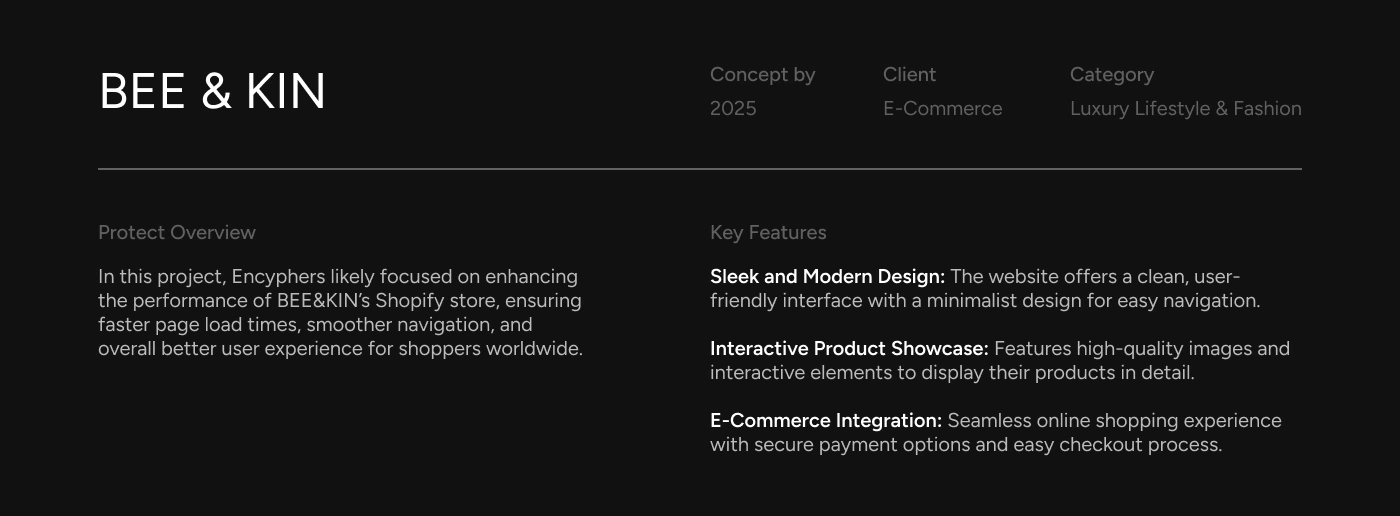Click the Protect Overview heading
The image size is (1400, 516).
click(x=177, y=232)
